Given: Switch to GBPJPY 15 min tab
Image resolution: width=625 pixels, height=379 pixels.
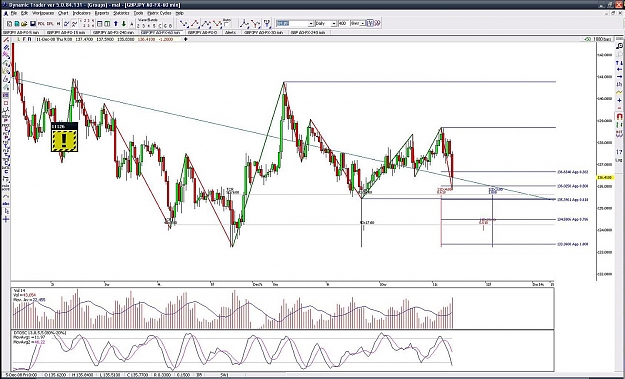Looking at the screenshot, I should (66, 32).
